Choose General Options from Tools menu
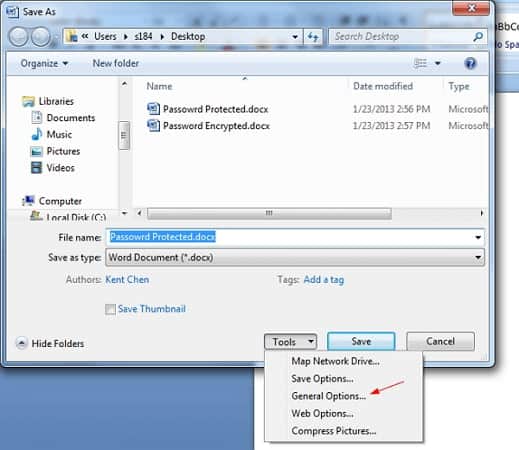The width and height of the screenshot is (519, 450). (x=328, y=396)
